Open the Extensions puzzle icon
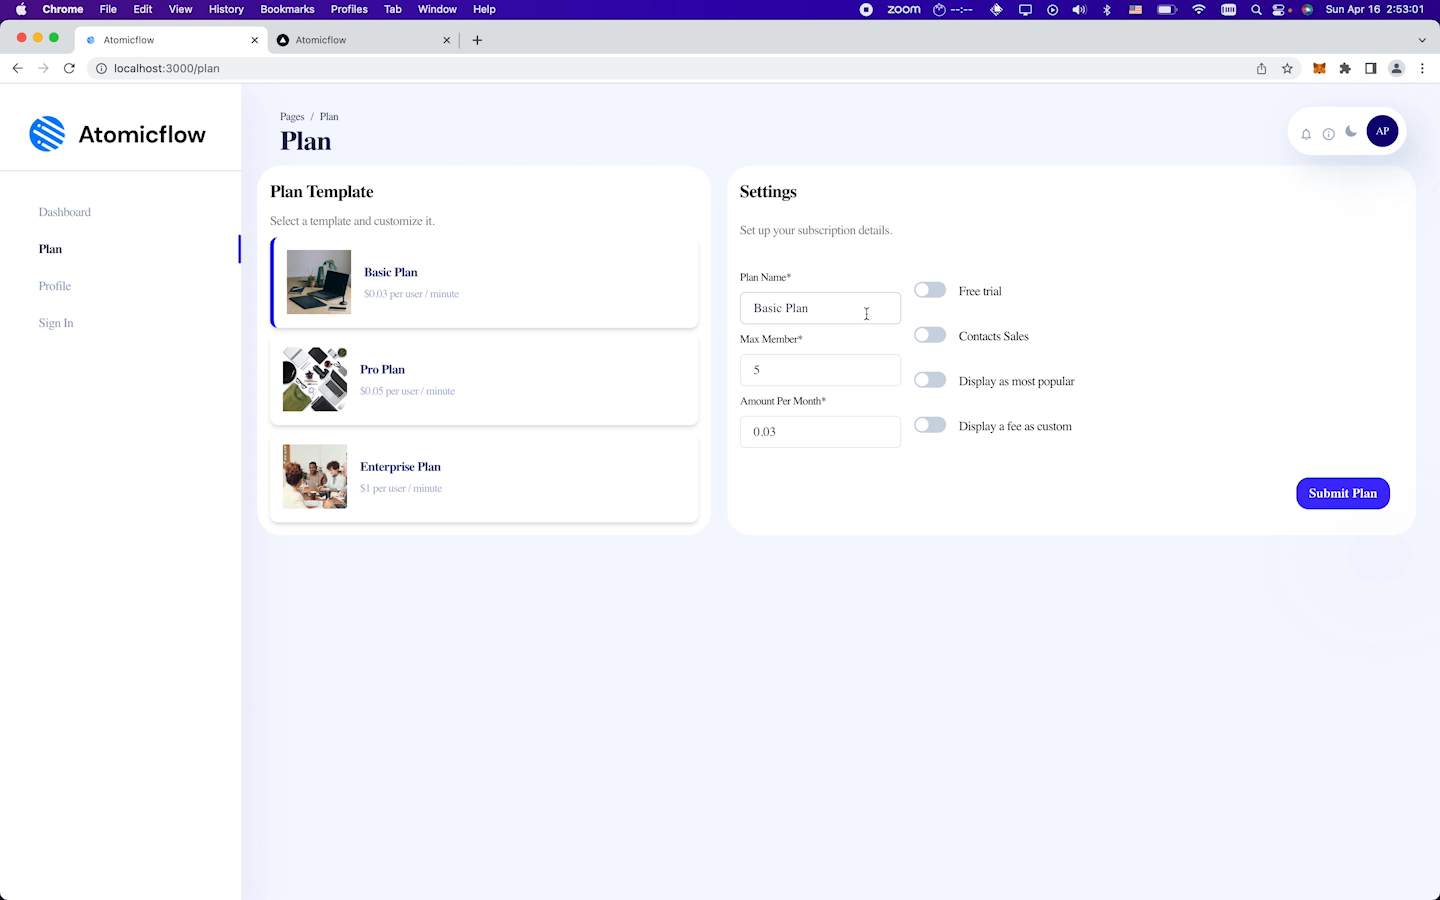This screenshot has width=1440, height=900. [x=1345, y=68]
